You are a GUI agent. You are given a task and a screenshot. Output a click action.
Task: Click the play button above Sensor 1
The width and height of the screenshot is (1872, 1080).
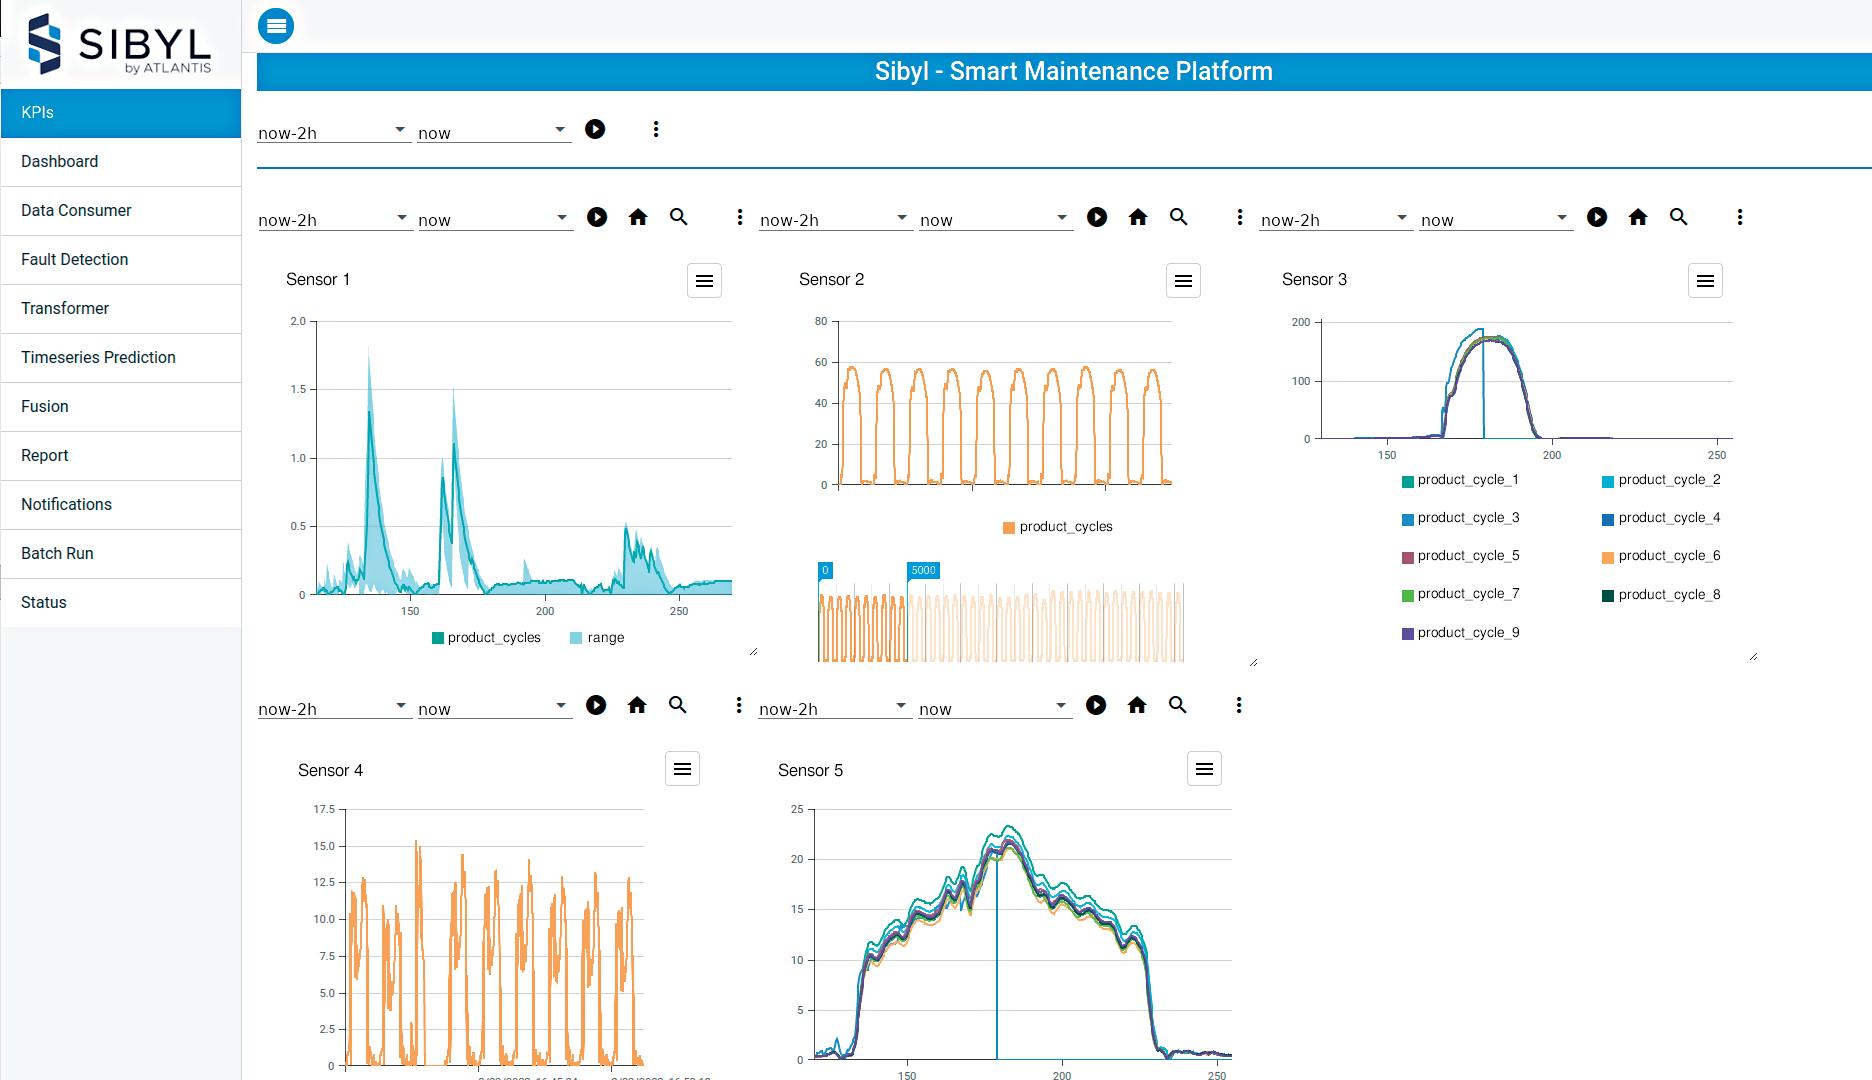(x=597, y=217)
